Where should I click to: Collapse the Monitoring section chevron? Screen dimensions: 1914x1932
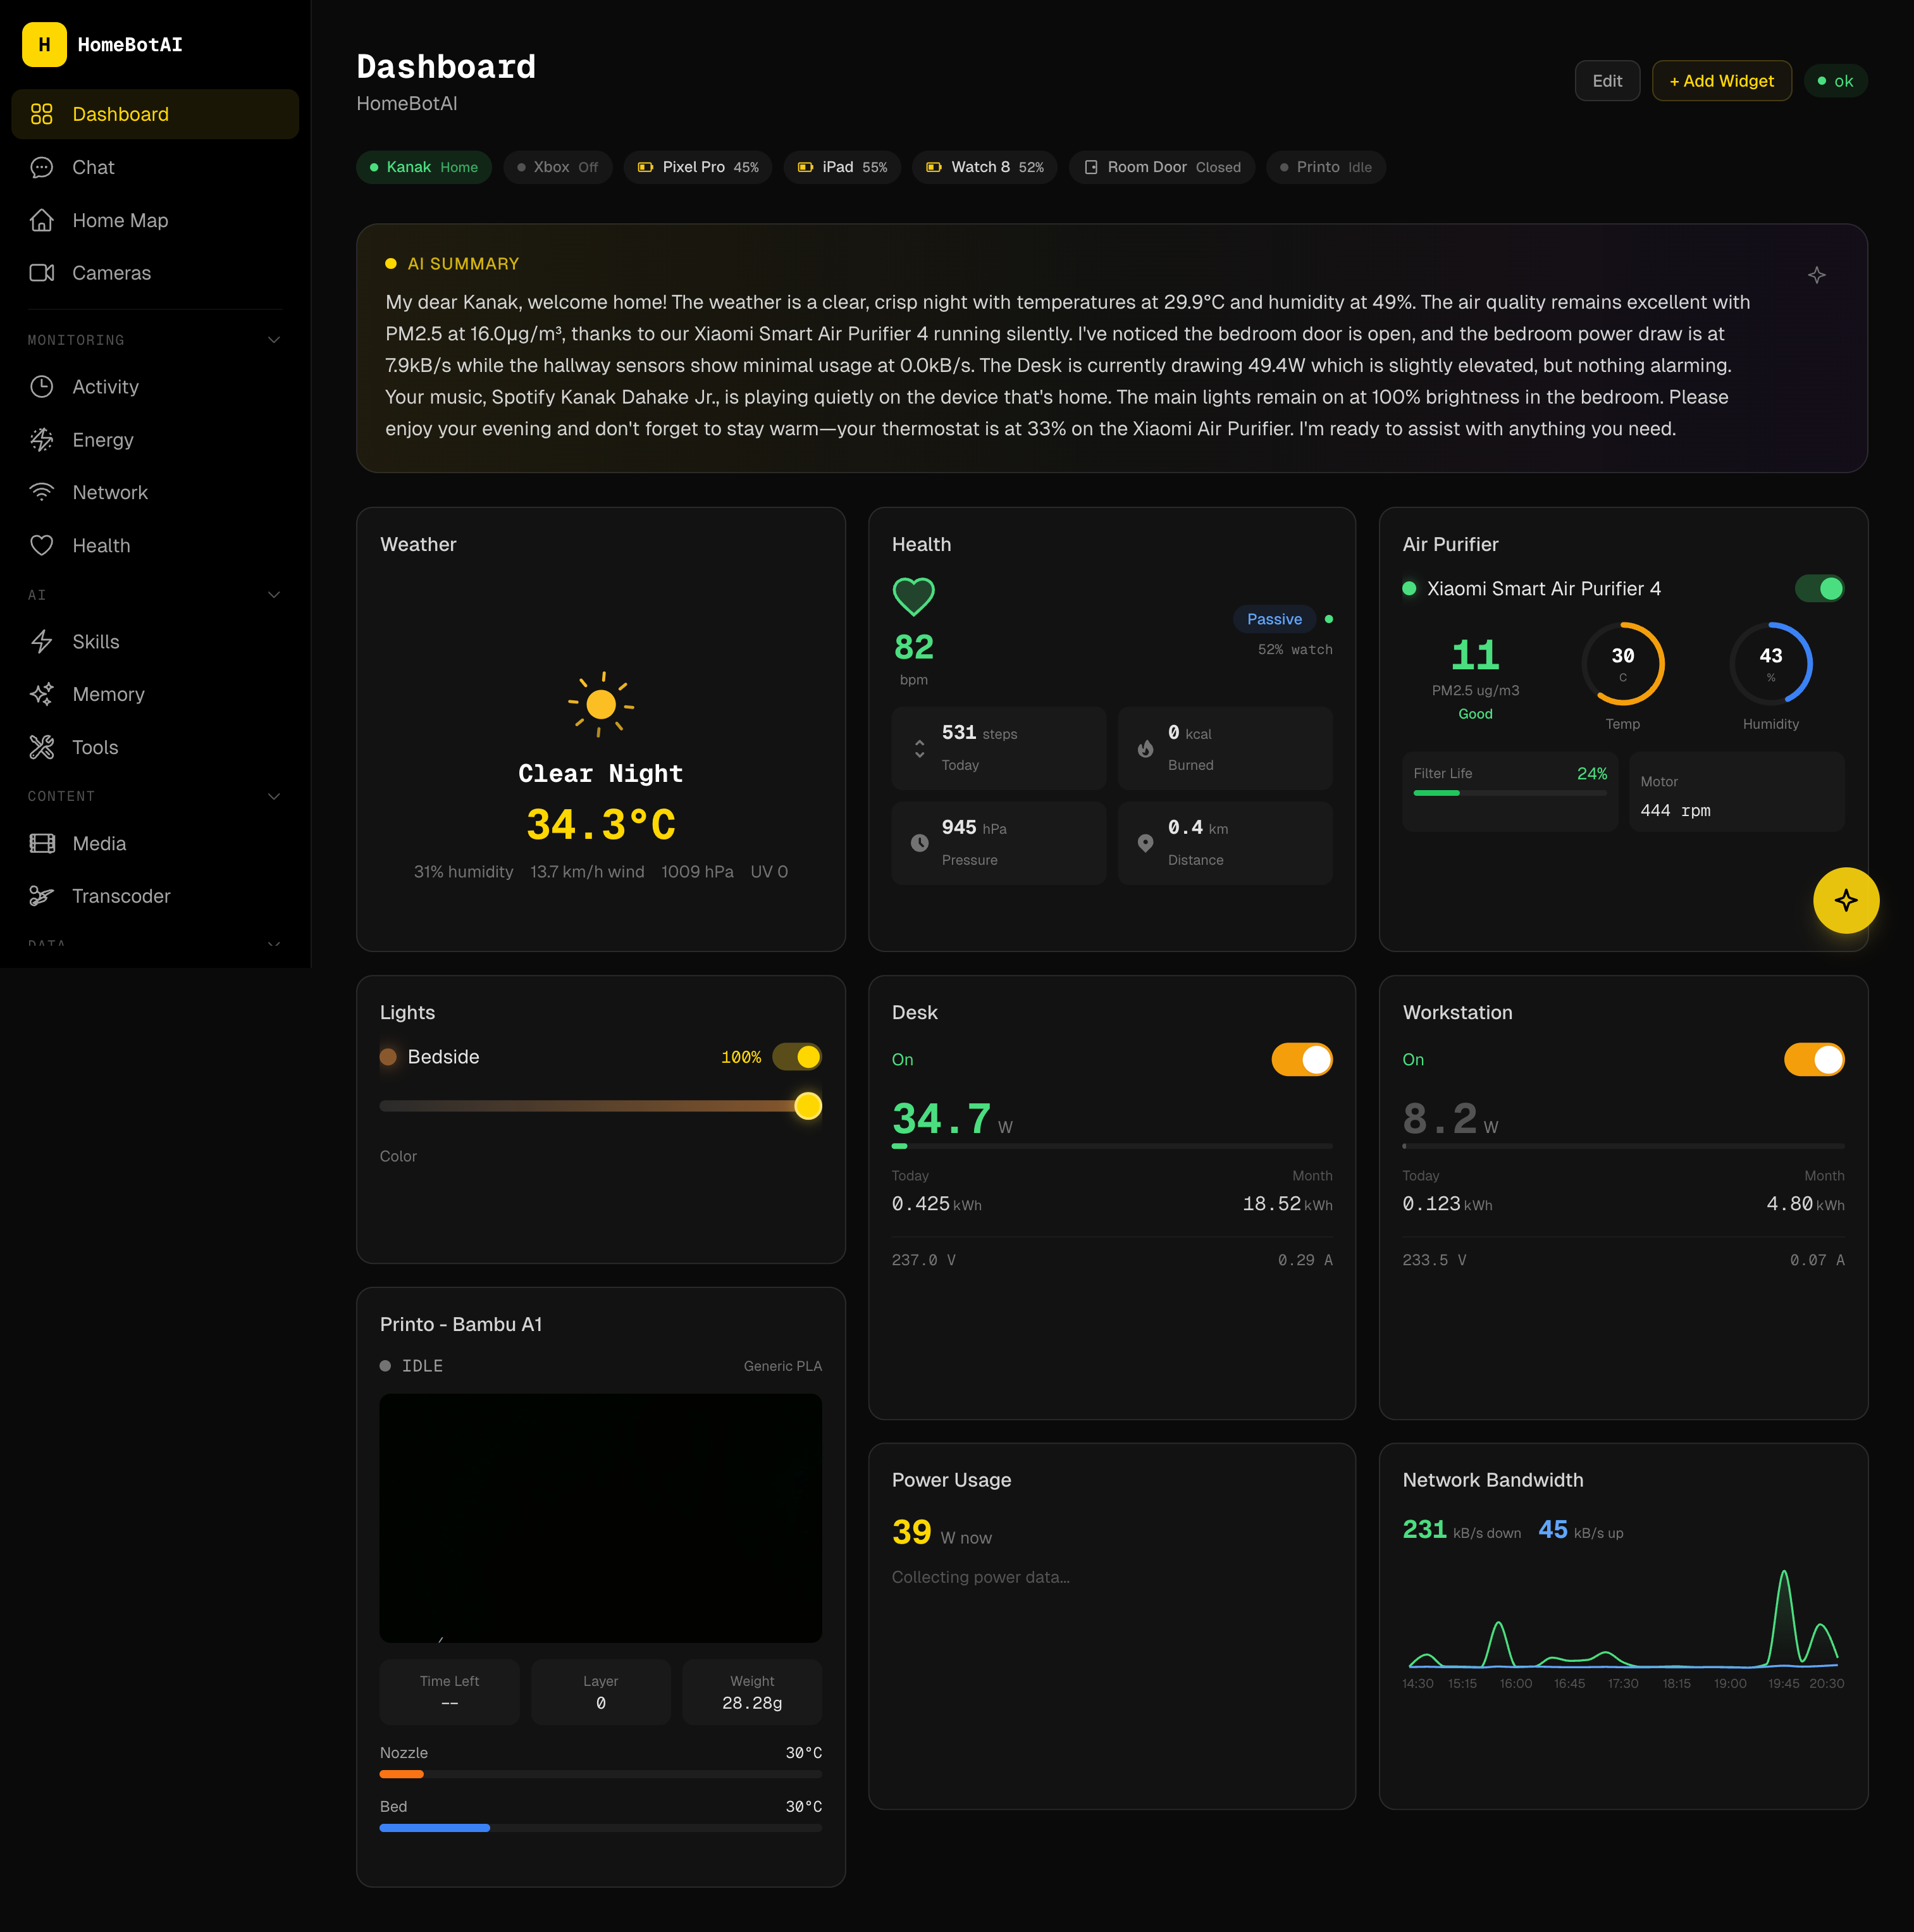click(x=274, y=340)
